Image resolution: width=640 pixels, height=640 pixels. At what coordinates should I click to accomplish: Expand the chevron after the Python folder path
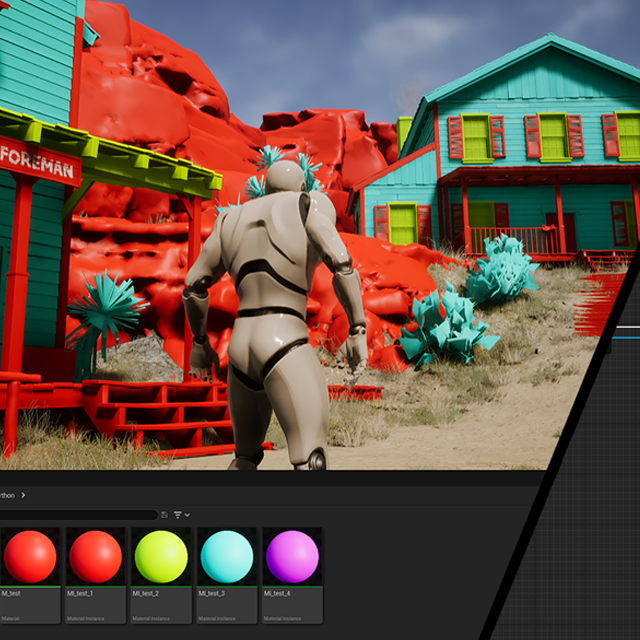coord(23,494)
